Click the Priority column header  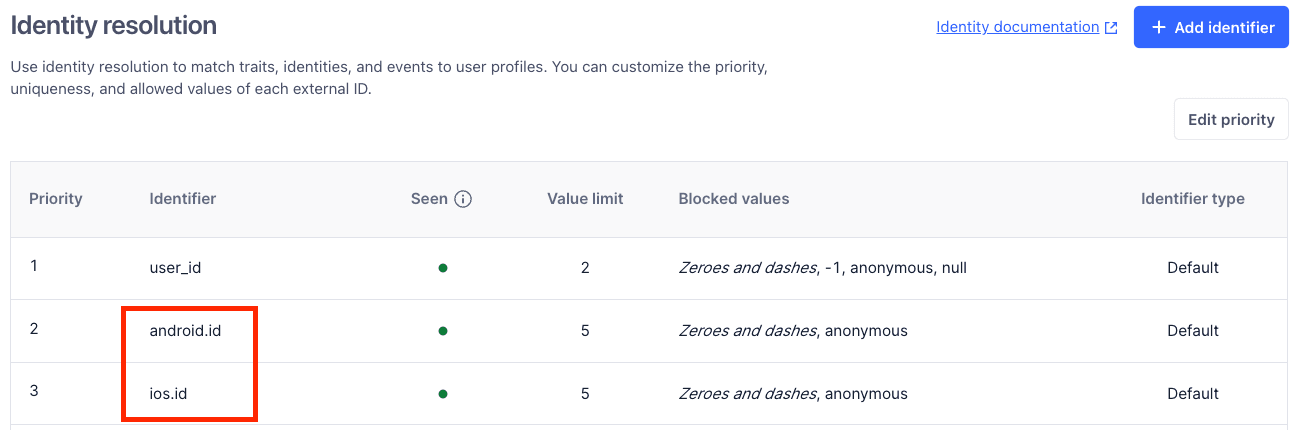tap(56, 199)
